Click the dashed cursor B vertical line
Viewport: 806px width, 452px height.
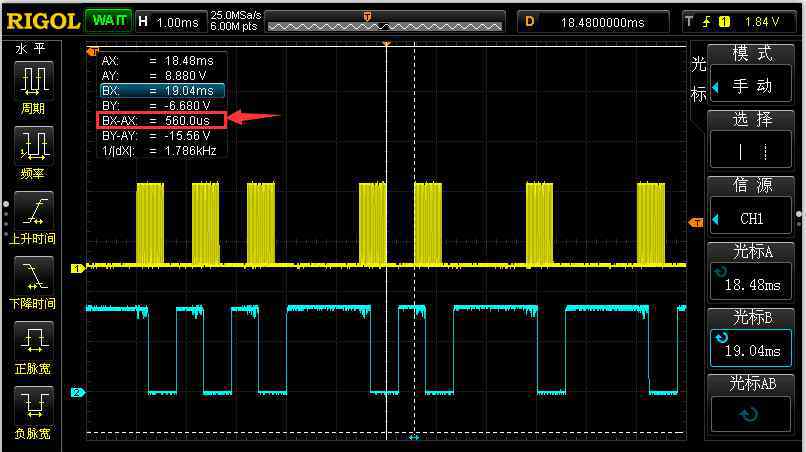(x=415, y=242)
